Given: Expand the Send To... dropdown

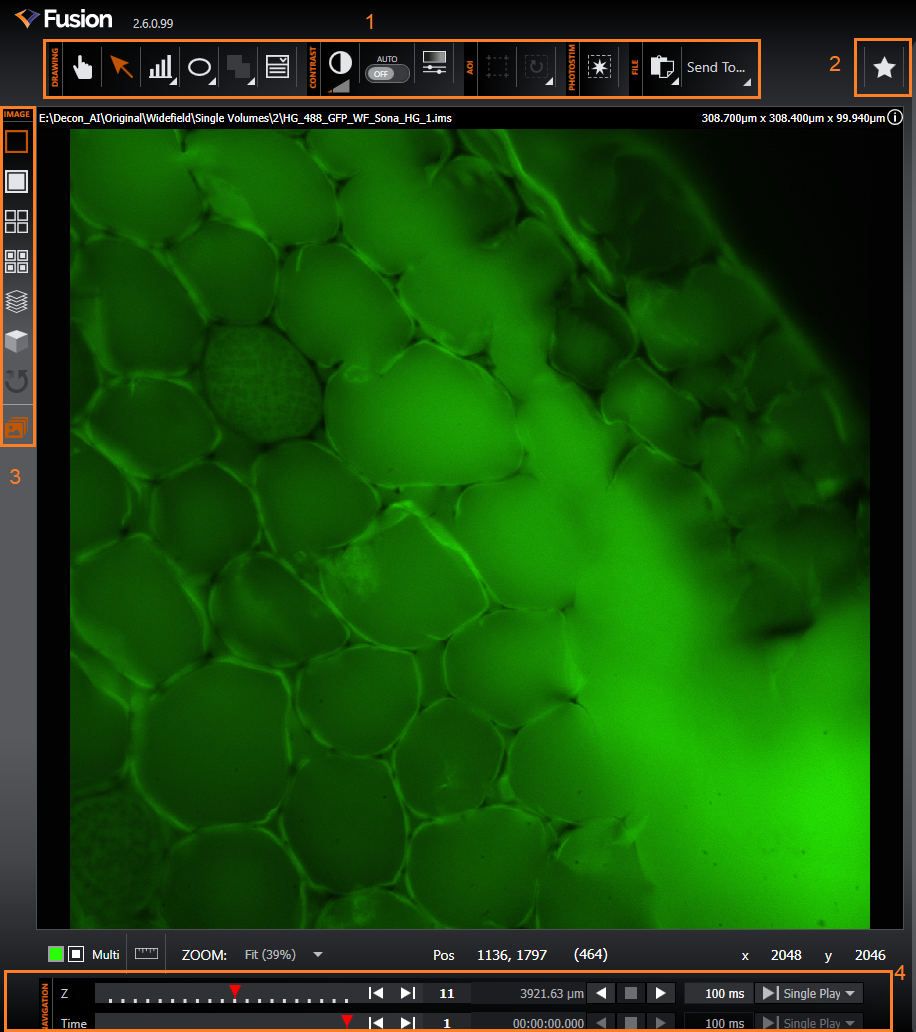Looking at the screenshot, I should (x=718, y=67).
